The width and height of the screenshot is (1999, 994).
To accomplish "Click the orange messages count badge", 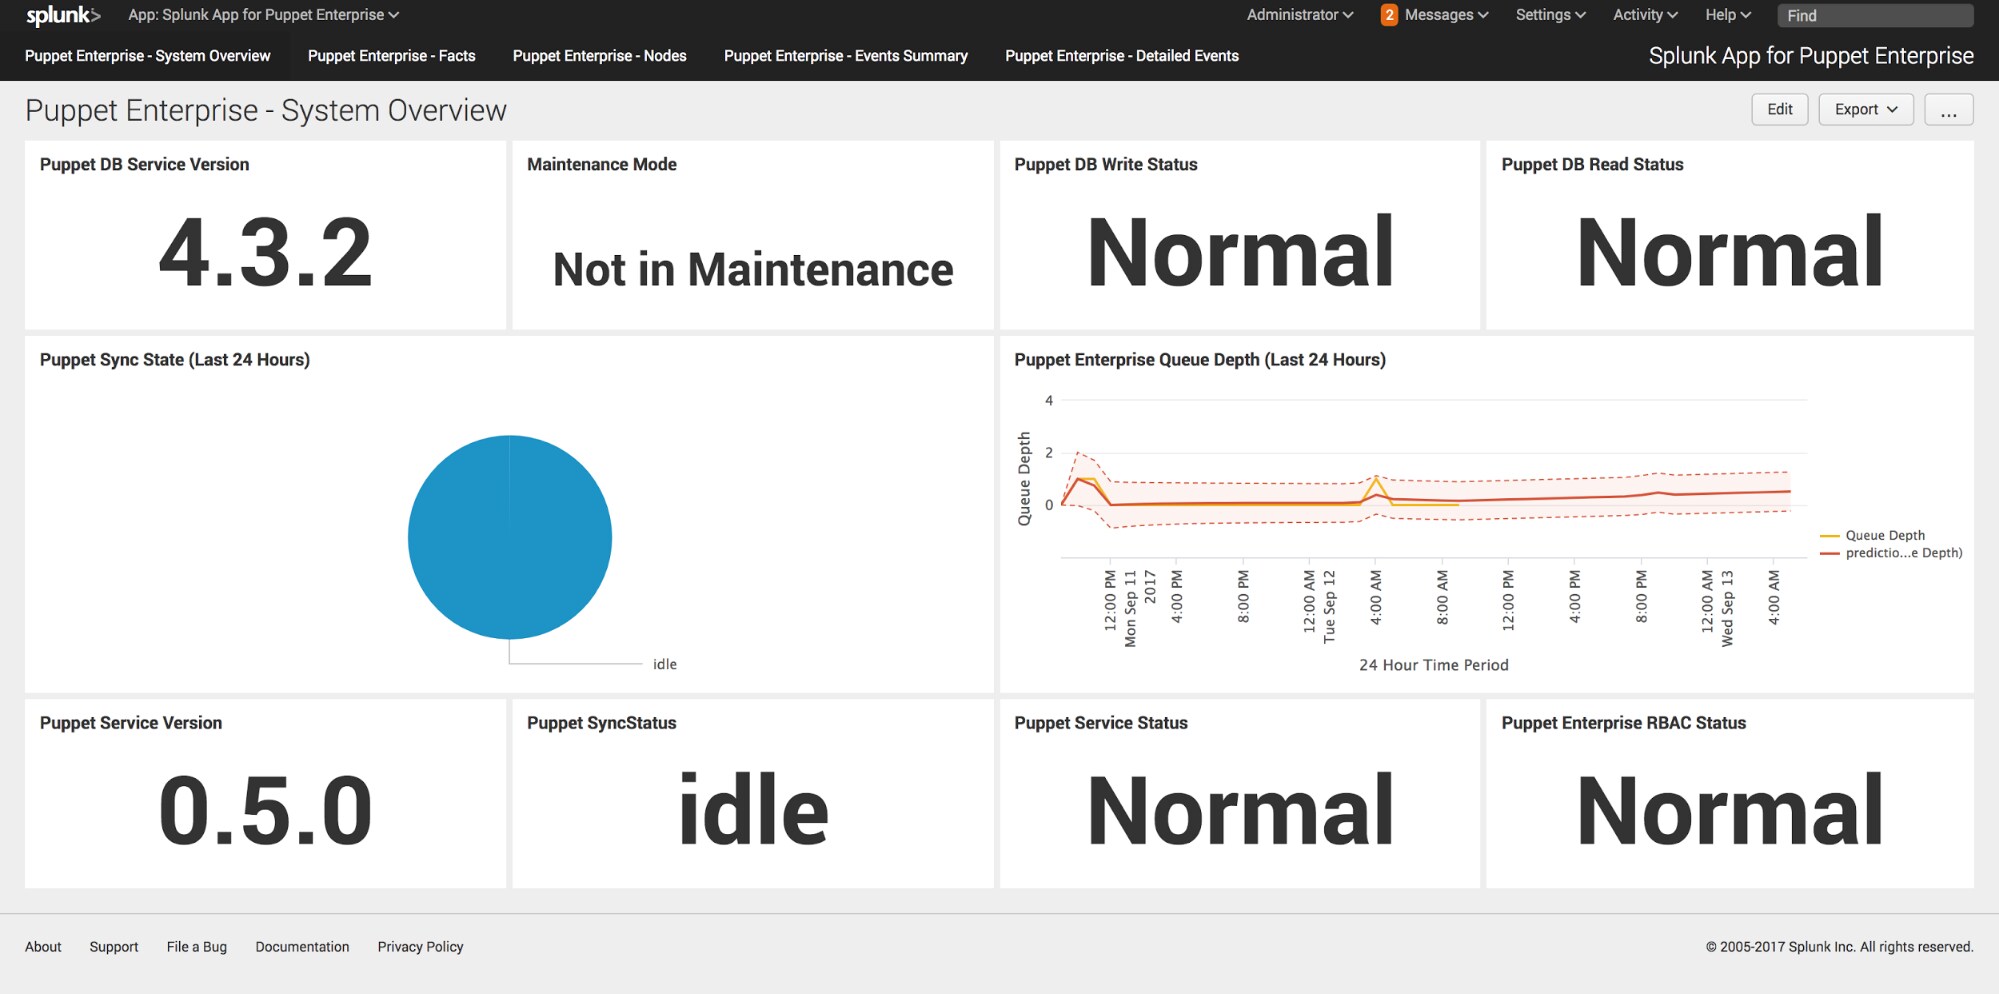I will [1389, 15].
